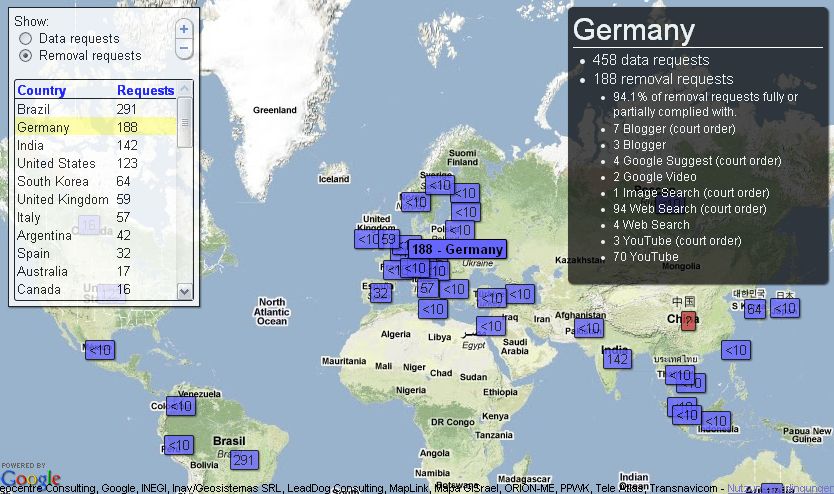
Task: Select the Spain row in the list
Action: 96,253
